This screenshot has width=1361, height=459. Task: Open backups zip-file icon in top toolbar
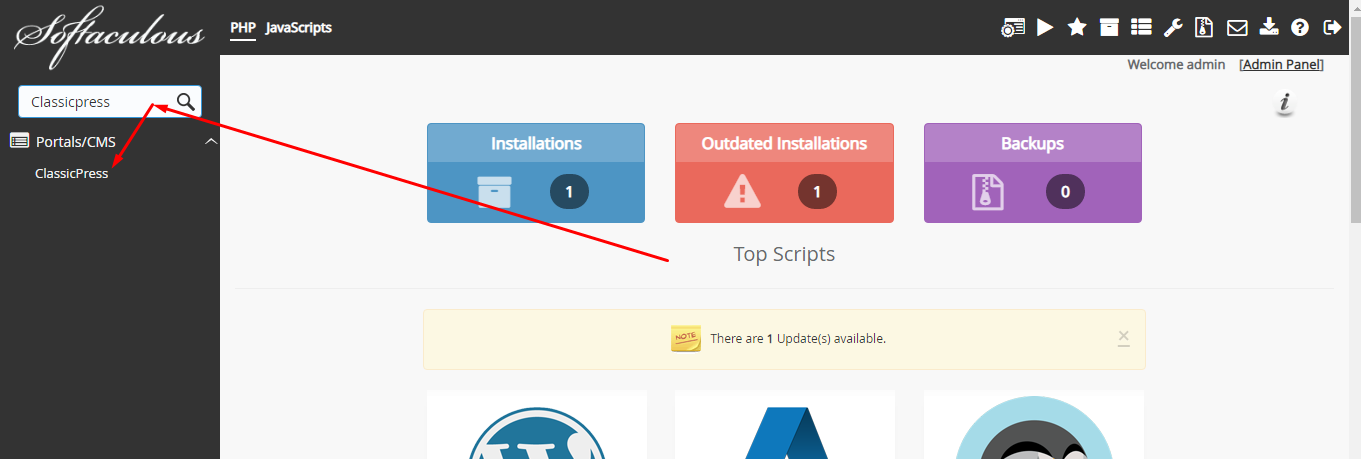[x=1204, y=27]
